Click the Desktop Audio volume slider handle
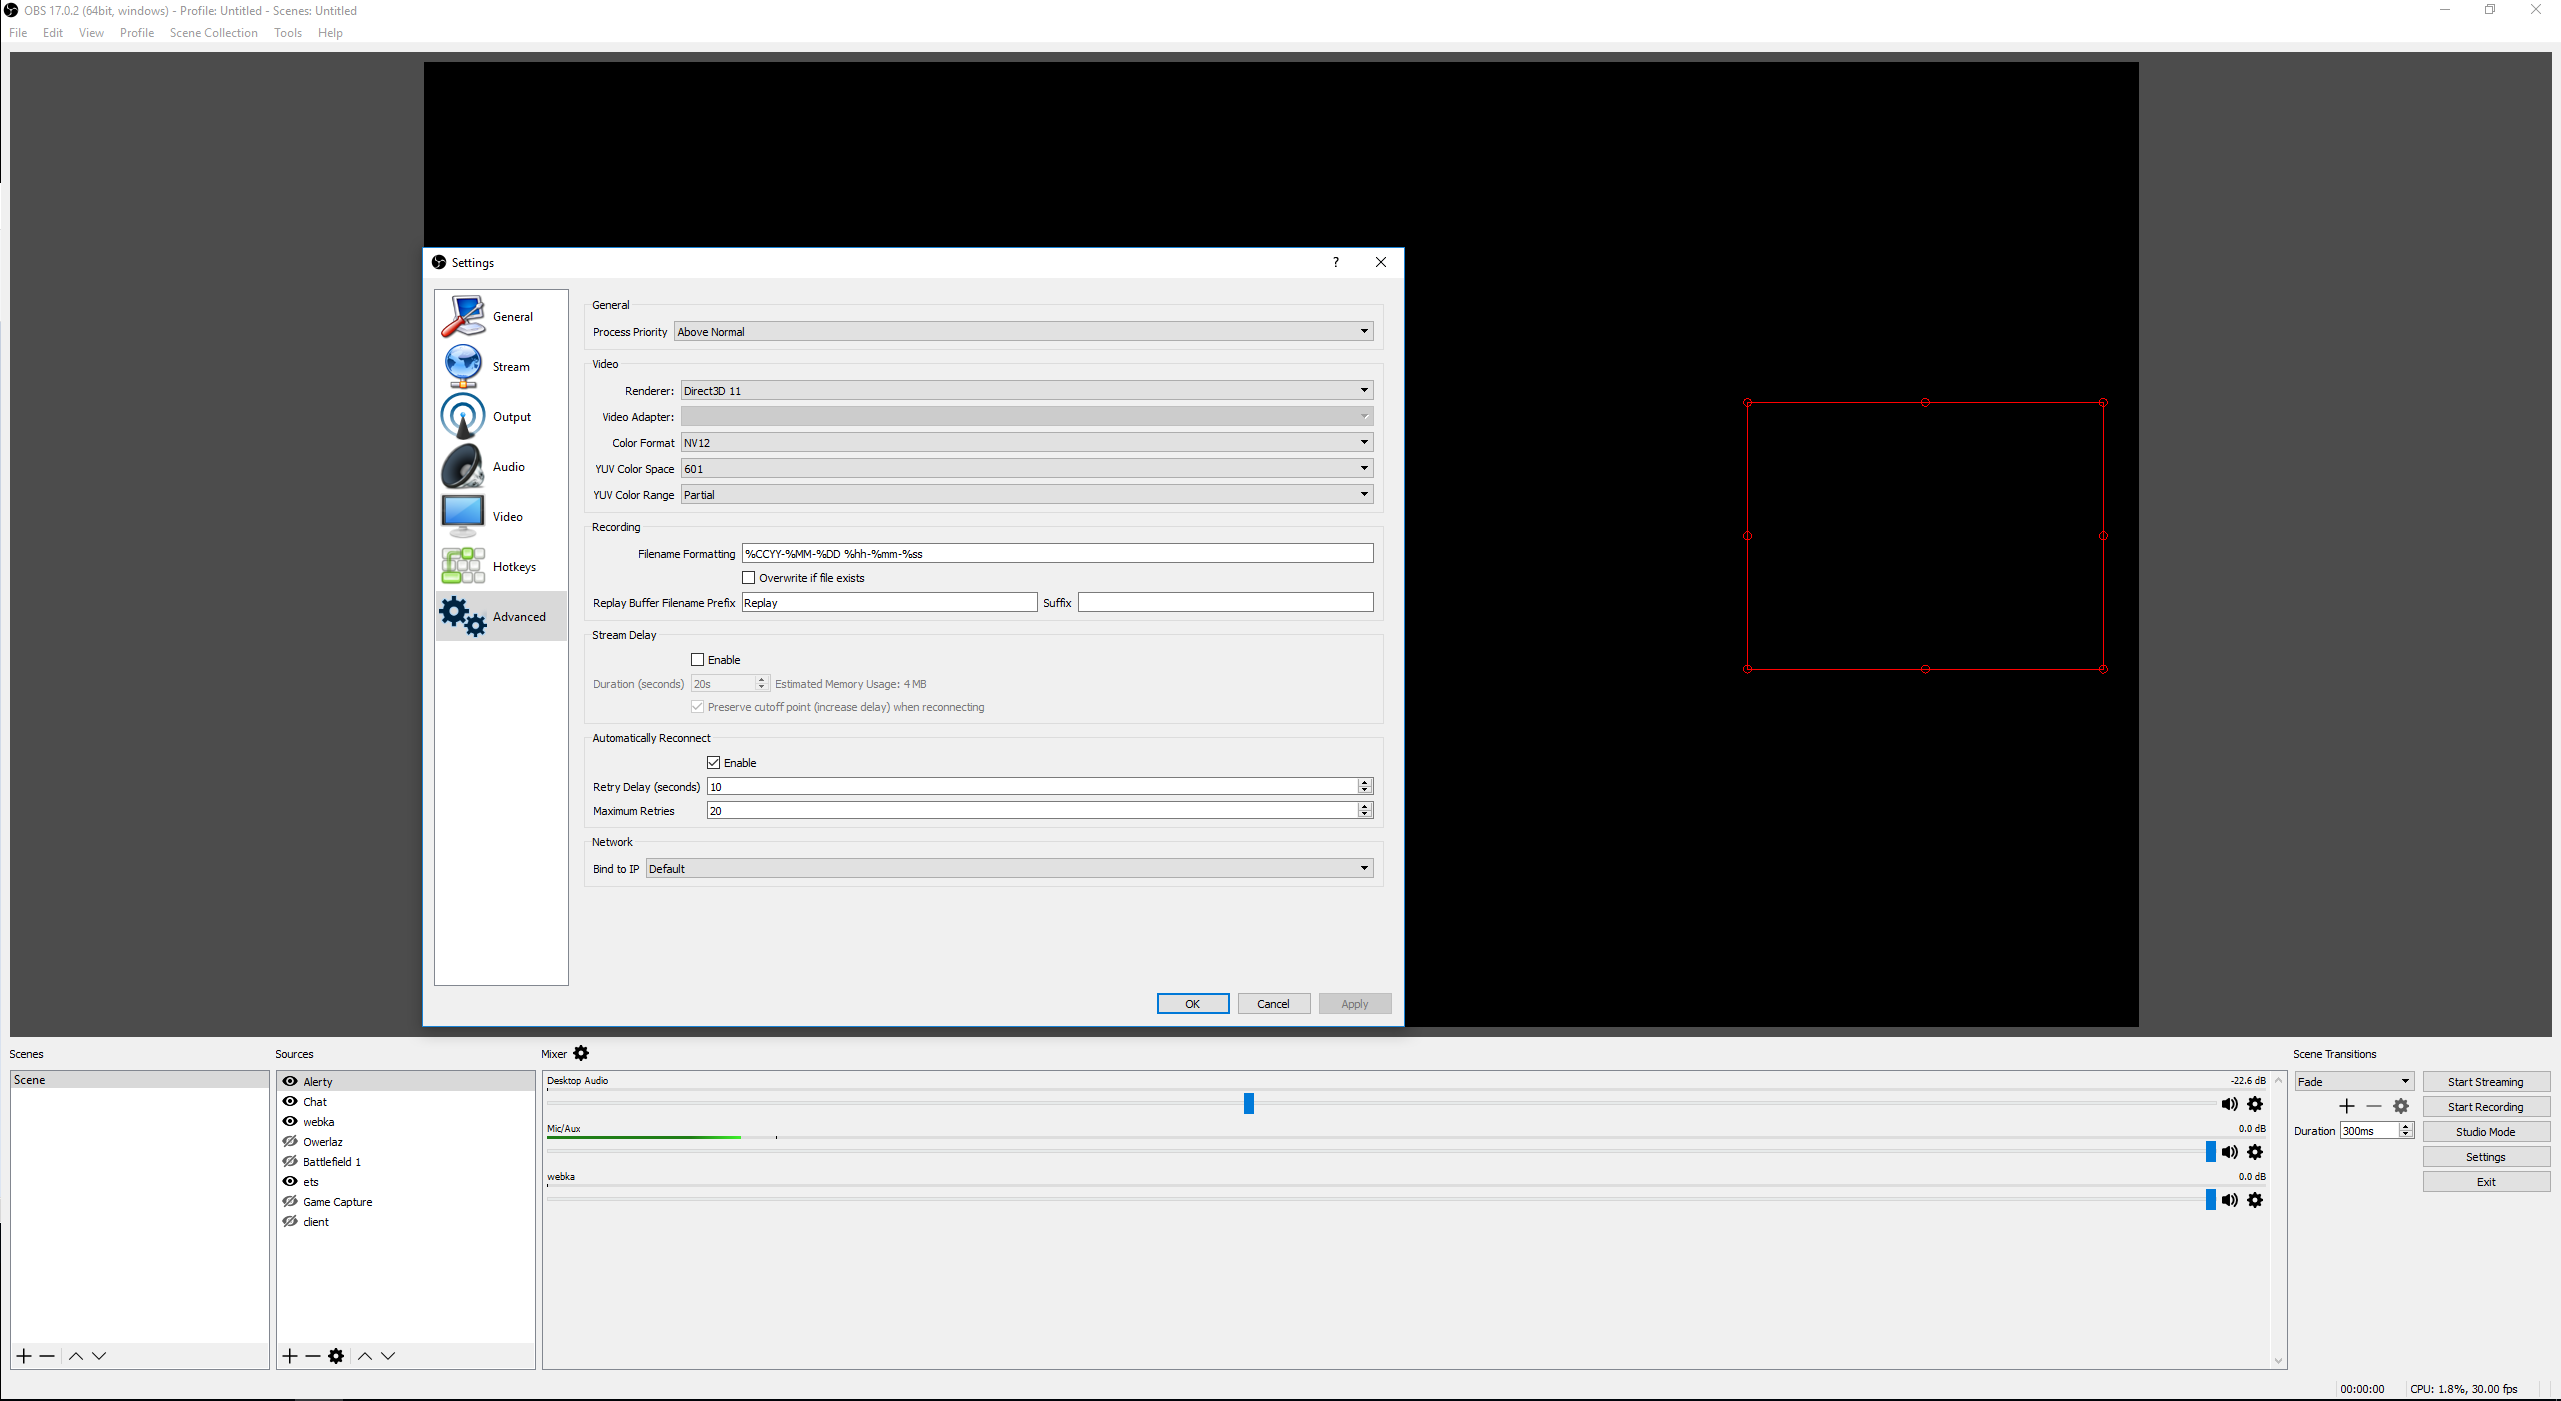This screenshot has width=2561, height=1401. point(1248,1103)
